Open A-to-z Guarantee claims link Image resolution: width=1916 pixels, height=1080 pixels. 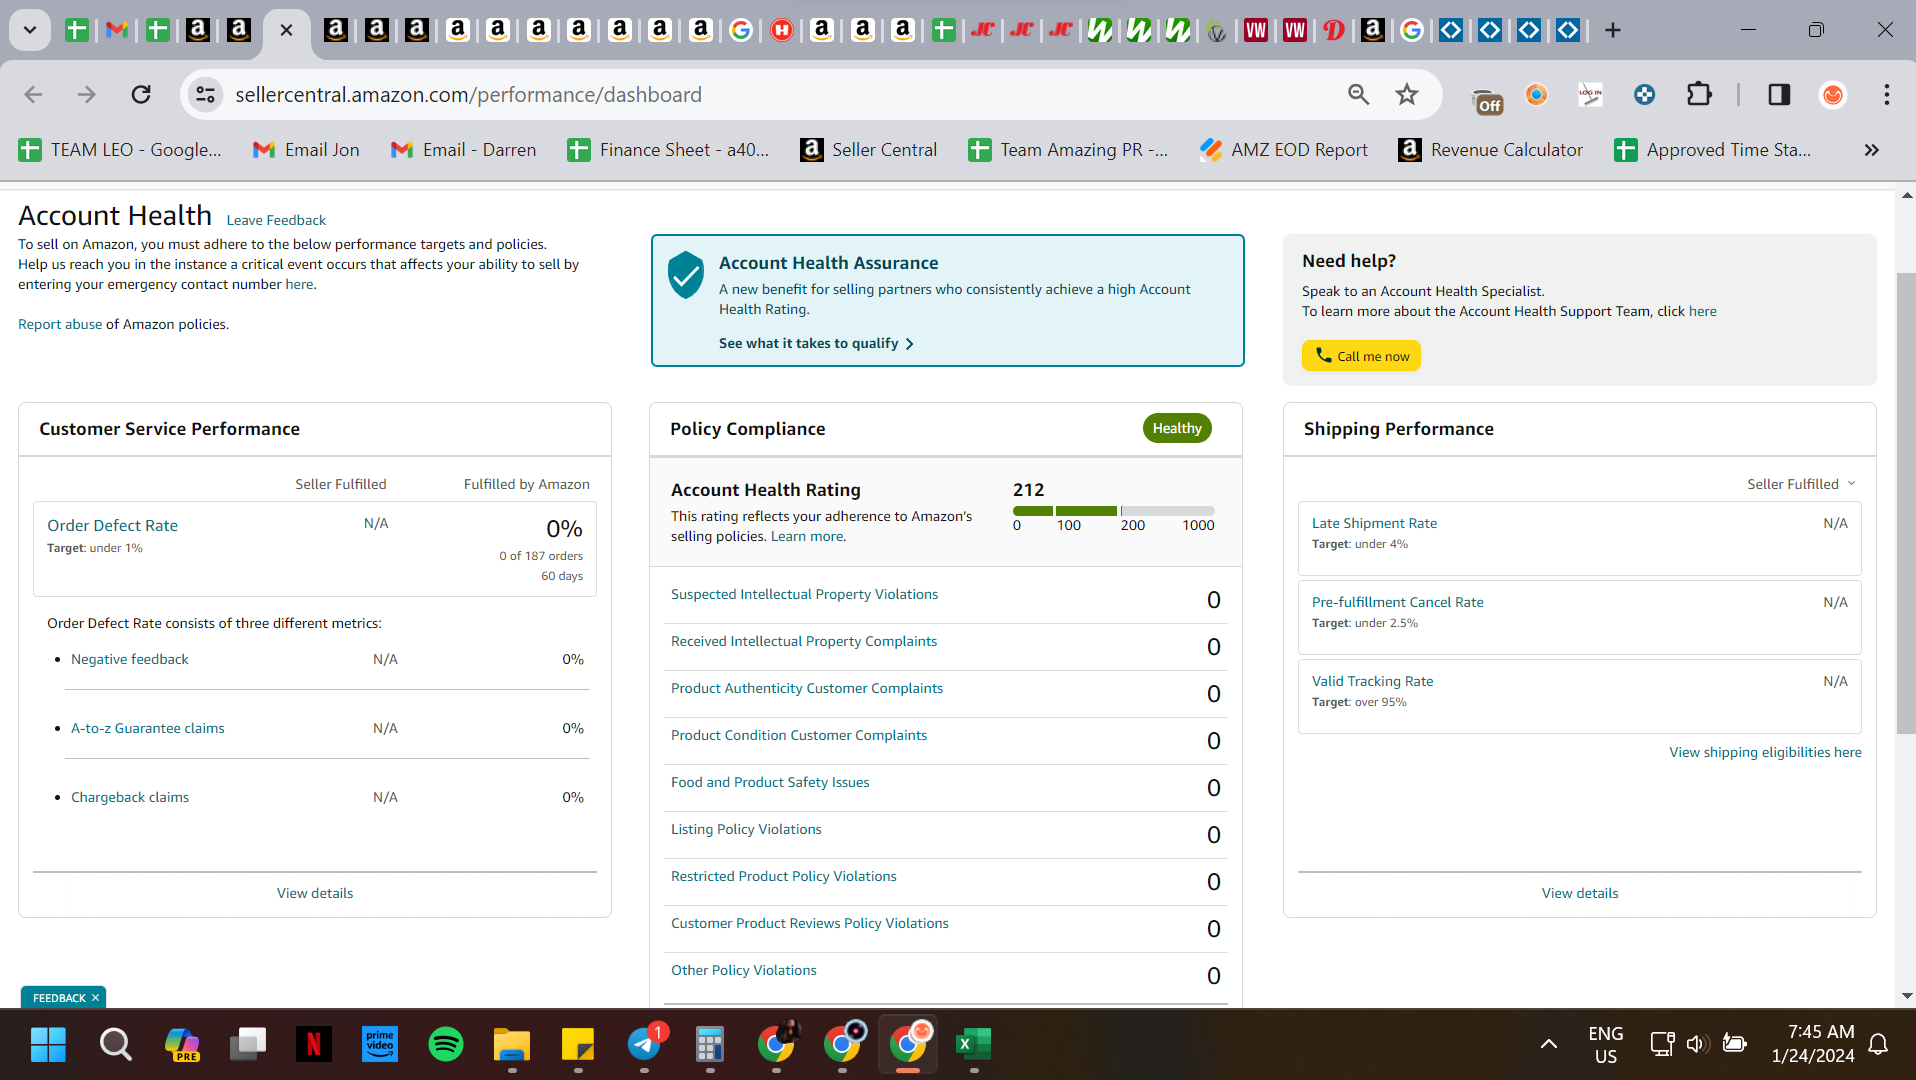[x=147, y=728]
